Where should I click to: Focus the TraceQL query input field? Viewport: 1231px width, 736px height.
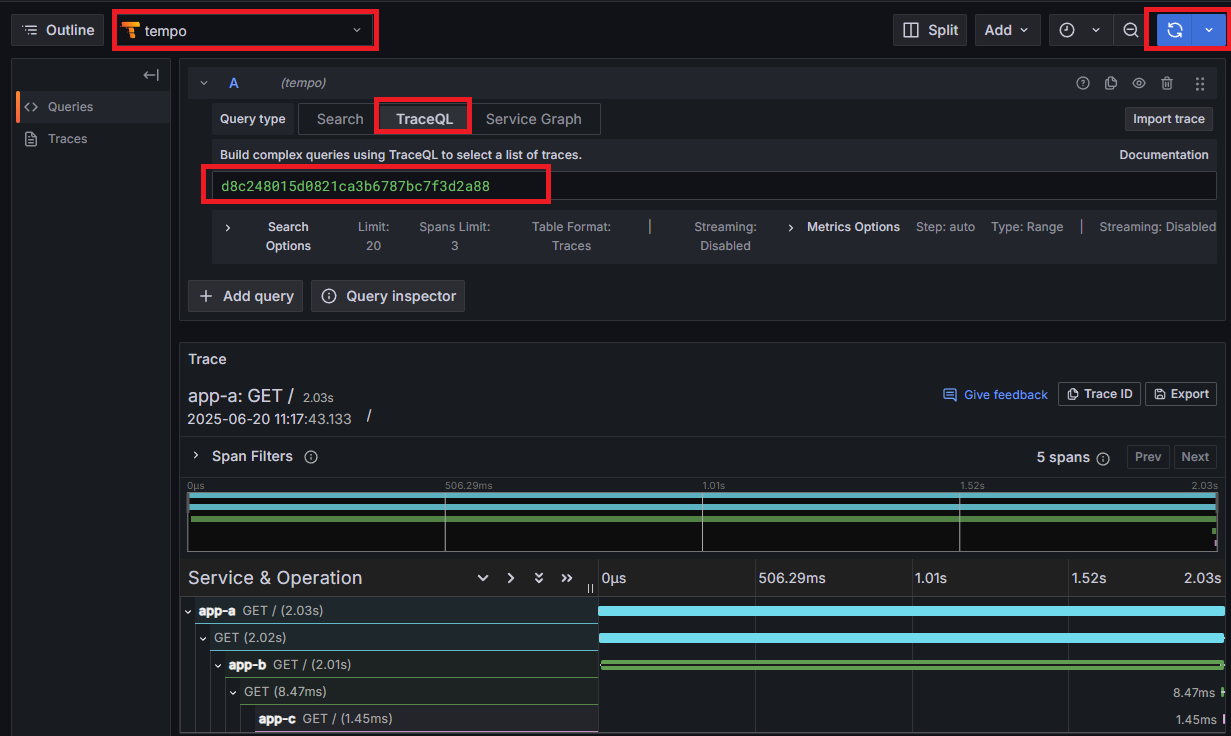pos(714,186)
